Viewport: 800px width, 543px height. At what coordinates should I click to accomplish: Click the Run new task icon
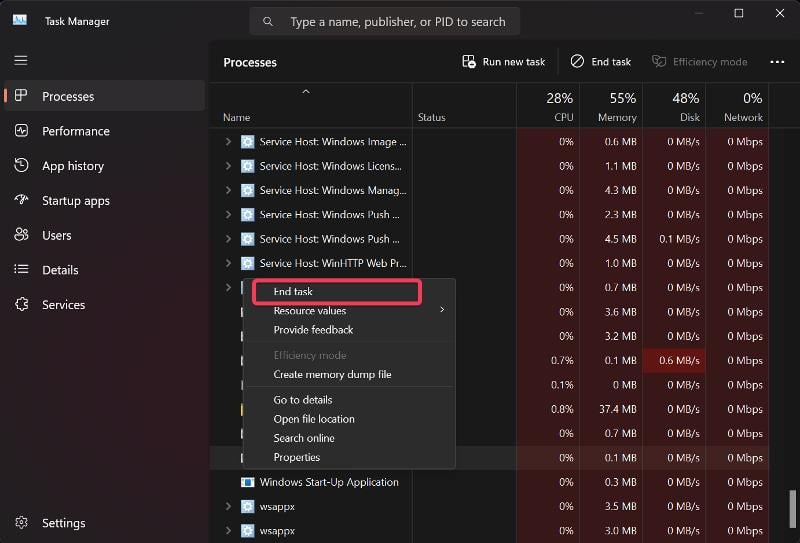[x=469, y=62]
